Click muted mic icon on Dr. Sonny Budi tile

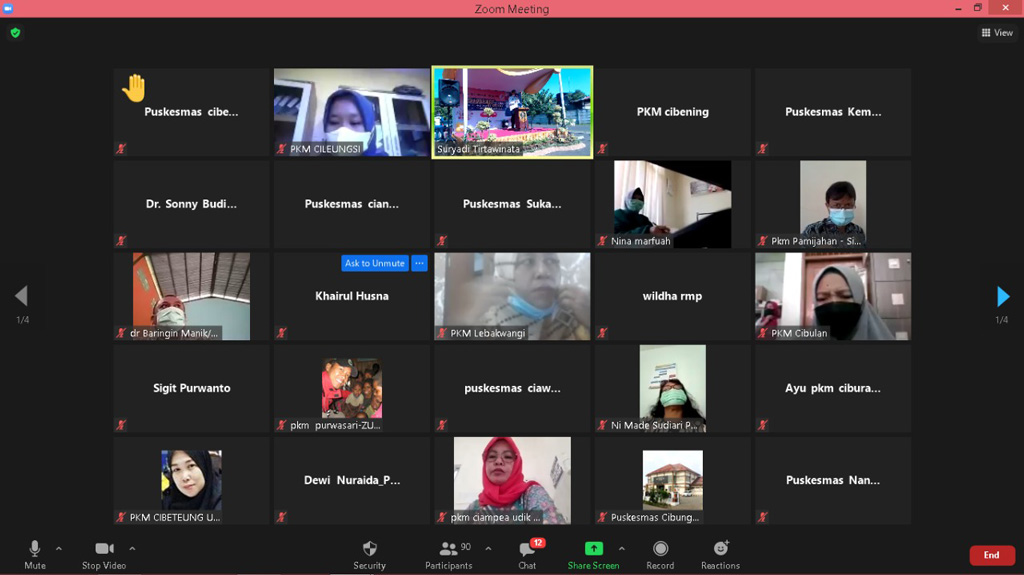[121, 241]
